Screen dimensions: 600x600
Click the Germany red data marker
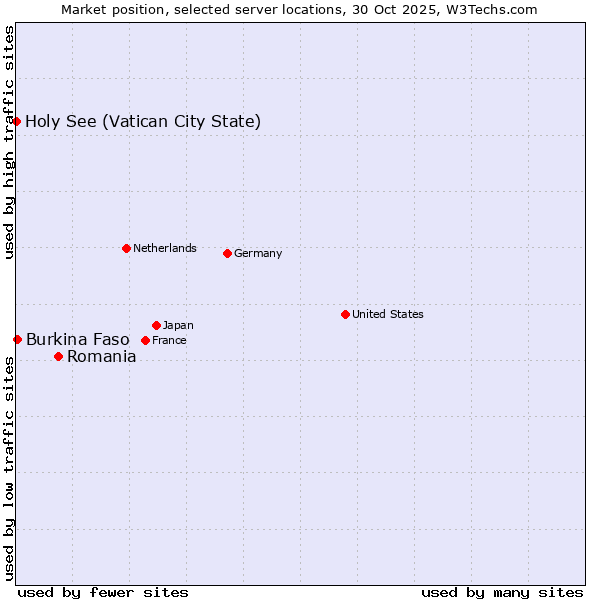pos(227,253)
